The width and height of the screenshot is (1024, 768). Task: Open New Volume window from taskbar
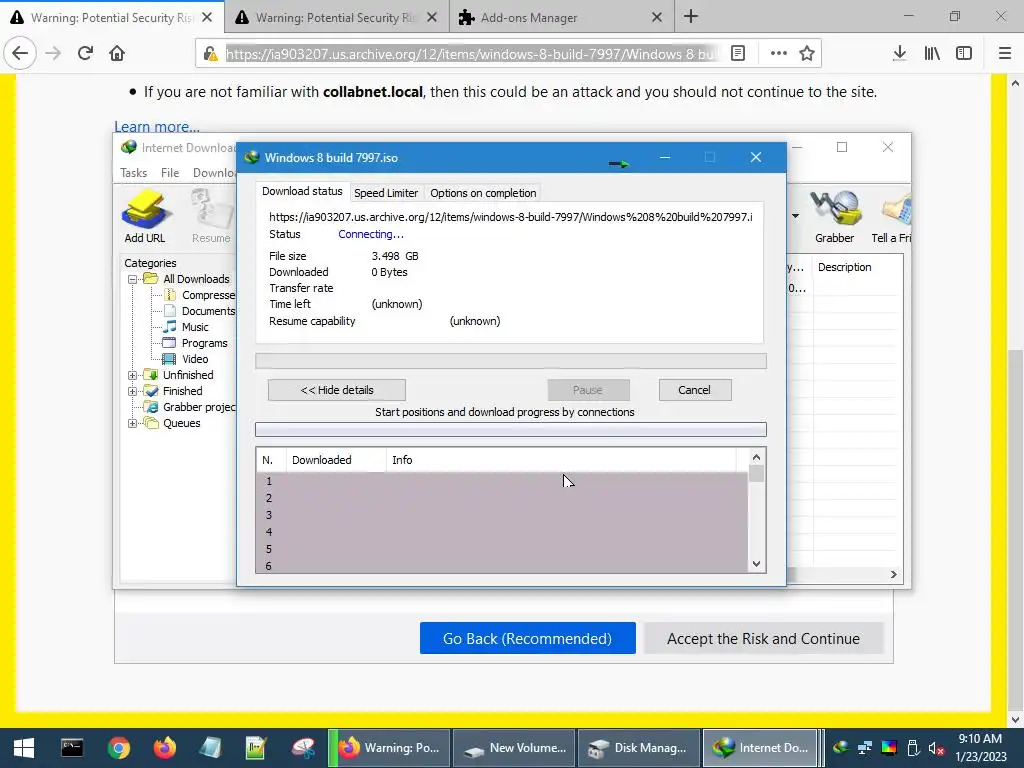coord(514,748)
